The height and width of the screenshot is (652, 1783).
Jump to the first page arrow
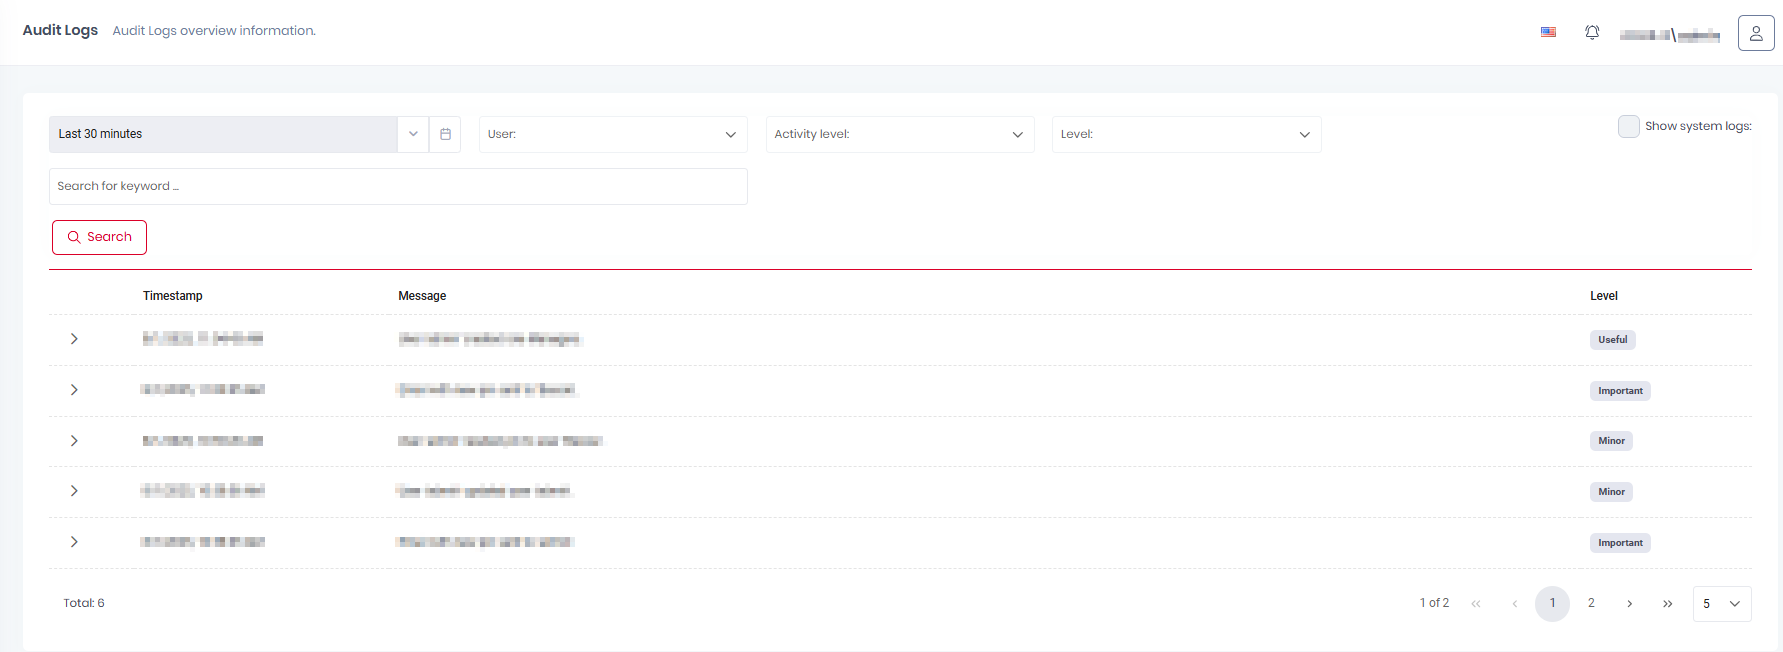click(1476, 603)
